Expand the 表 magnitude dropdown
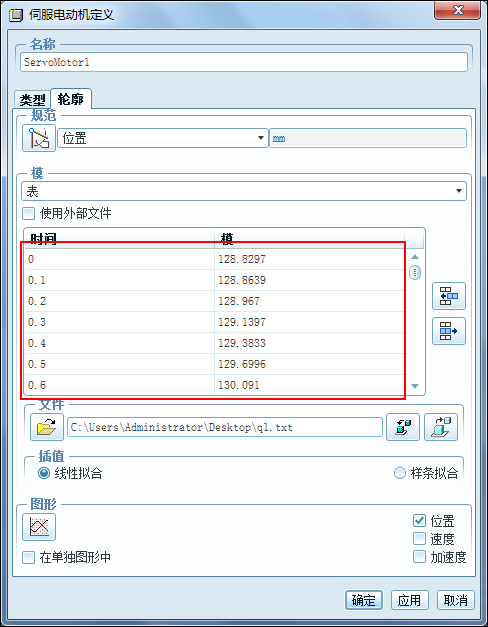The width and height of the screenshot is (488, 627). [244, 191]
